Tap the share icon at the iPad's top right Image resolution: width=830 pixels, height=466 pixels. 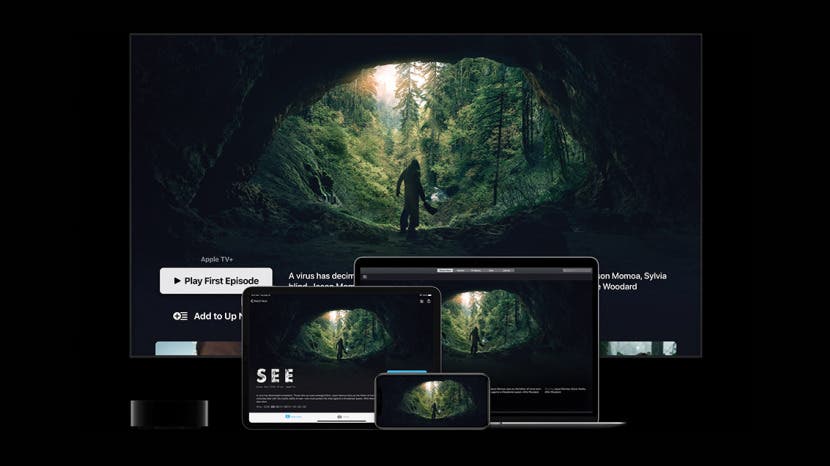[x=429, y=301]
